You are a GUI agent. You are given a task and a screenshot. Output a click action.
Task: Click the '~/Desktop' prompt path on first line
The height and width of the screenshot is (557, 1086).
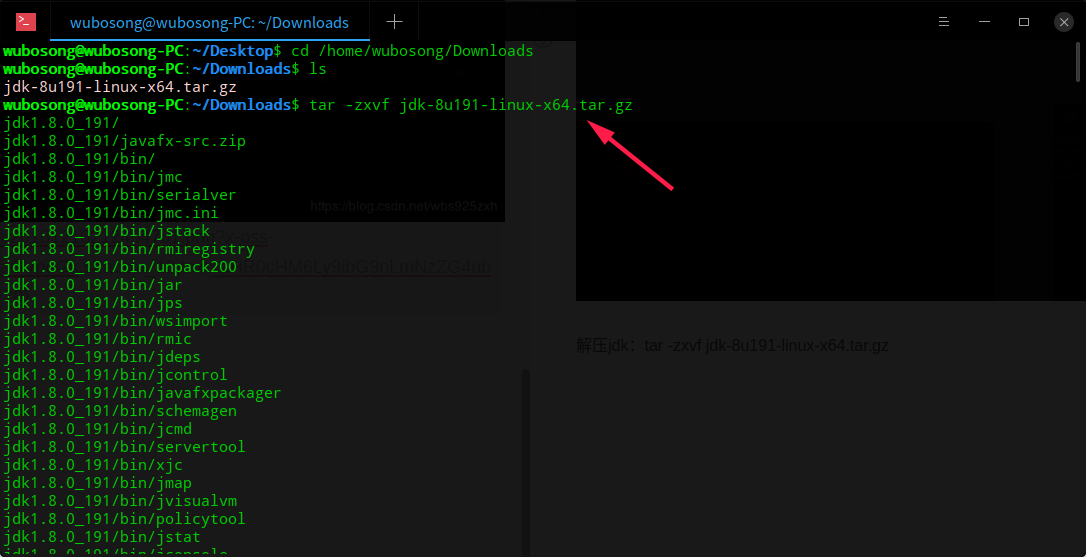click(232, 51)
